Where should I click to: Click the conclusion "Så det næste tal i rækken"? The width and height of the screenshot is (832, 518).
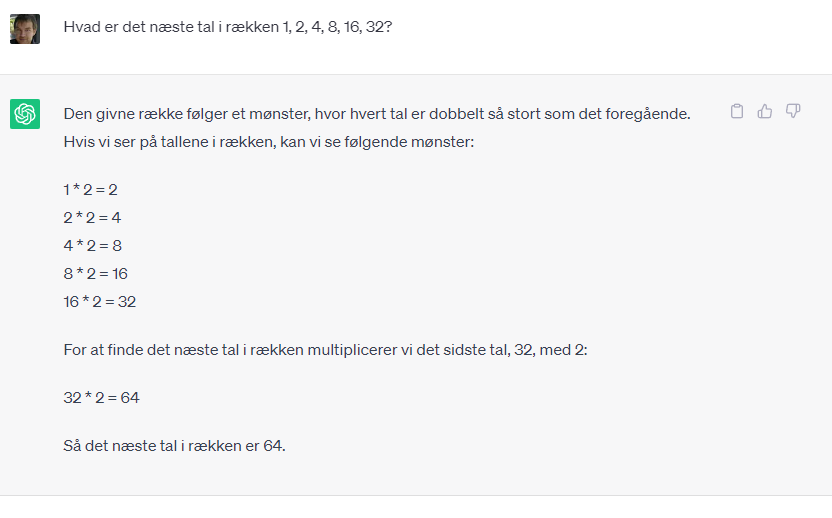[x=174, y=445]
